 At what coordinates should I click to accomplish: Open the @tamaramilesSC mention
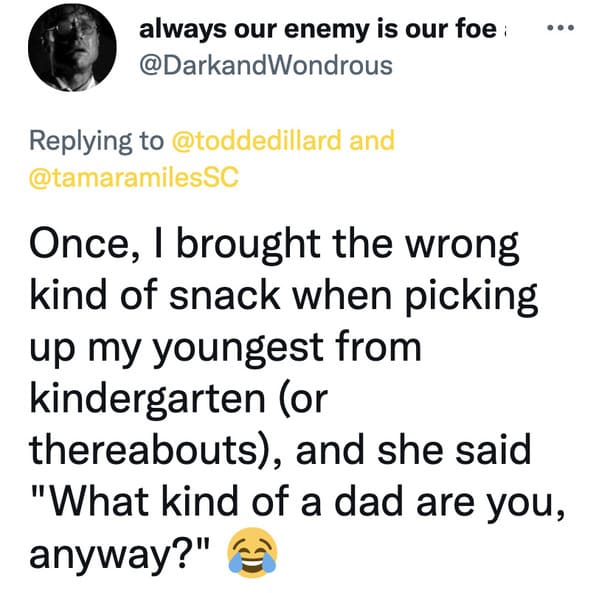tap(134, 177)
